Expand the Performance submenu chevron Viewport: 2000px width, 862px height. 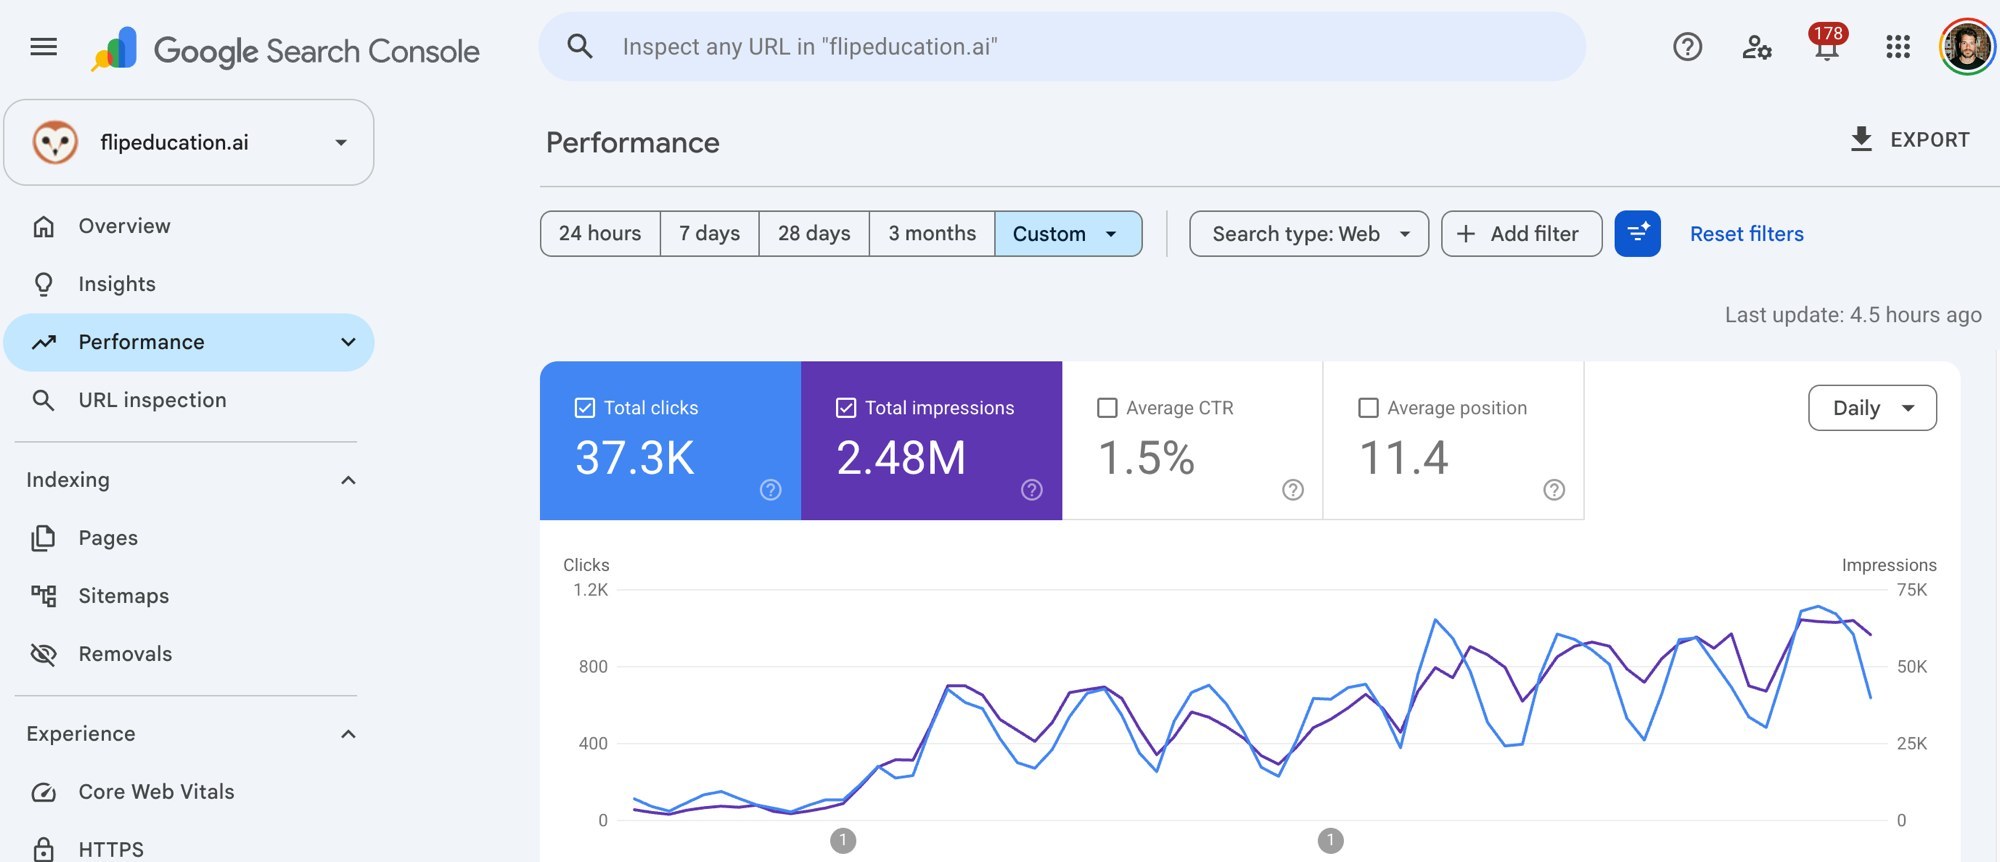click(x=348, y=342)
